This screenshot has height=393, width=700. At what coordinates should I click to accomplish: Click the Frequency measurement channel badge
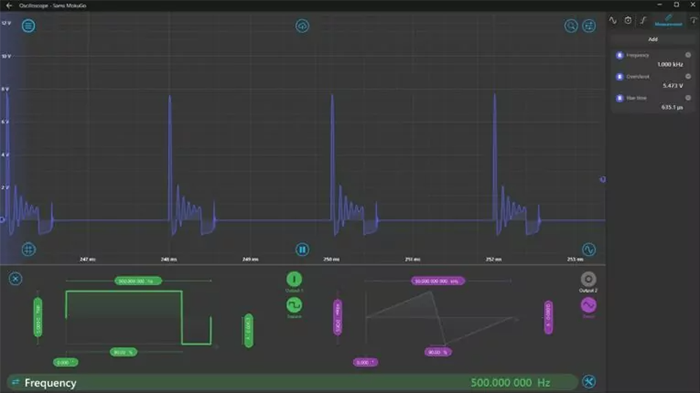619,55
